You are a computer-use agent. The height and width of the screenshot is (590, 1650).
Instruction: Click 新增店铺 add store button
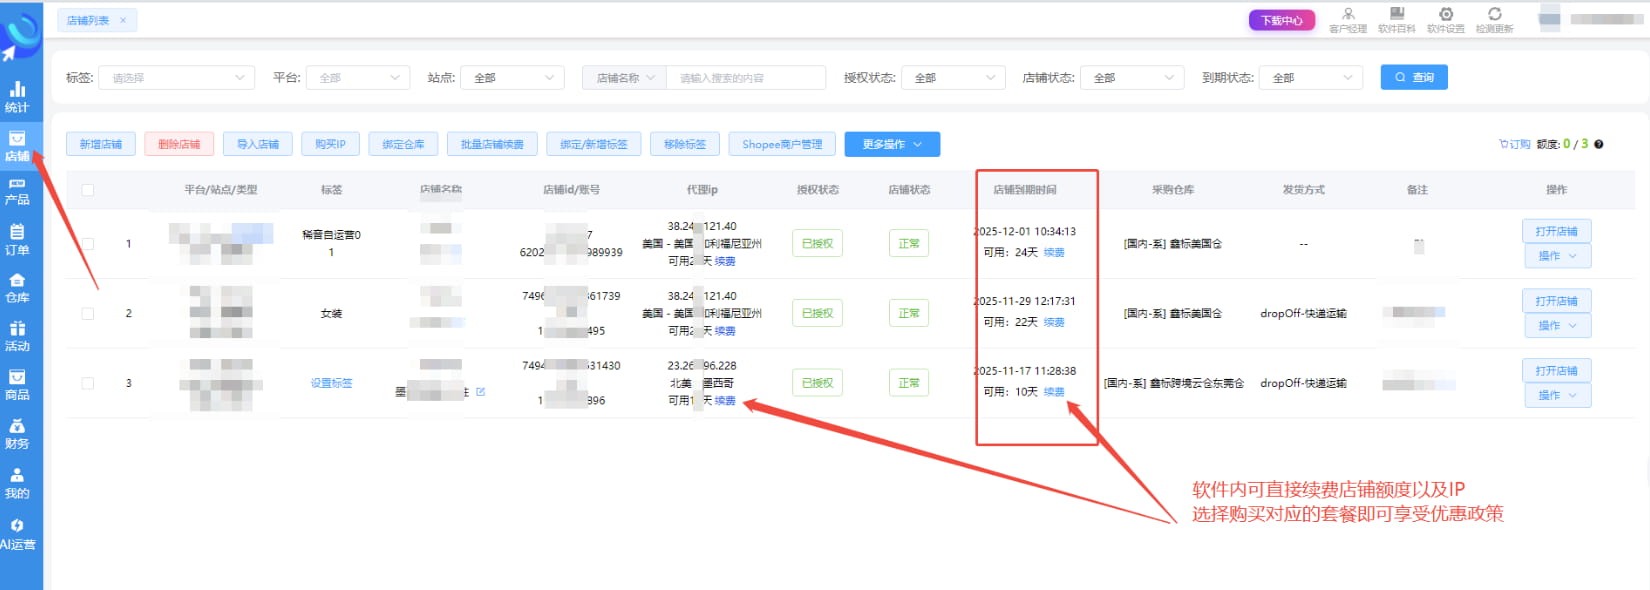pos(101,144)
